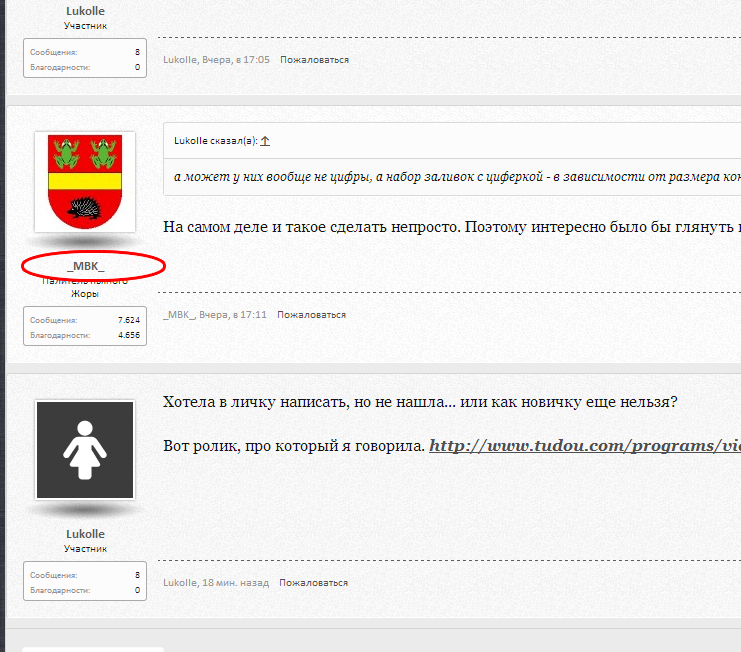Click text 'Вот ролик, про который я говорила.'

[x=294, y=446]
